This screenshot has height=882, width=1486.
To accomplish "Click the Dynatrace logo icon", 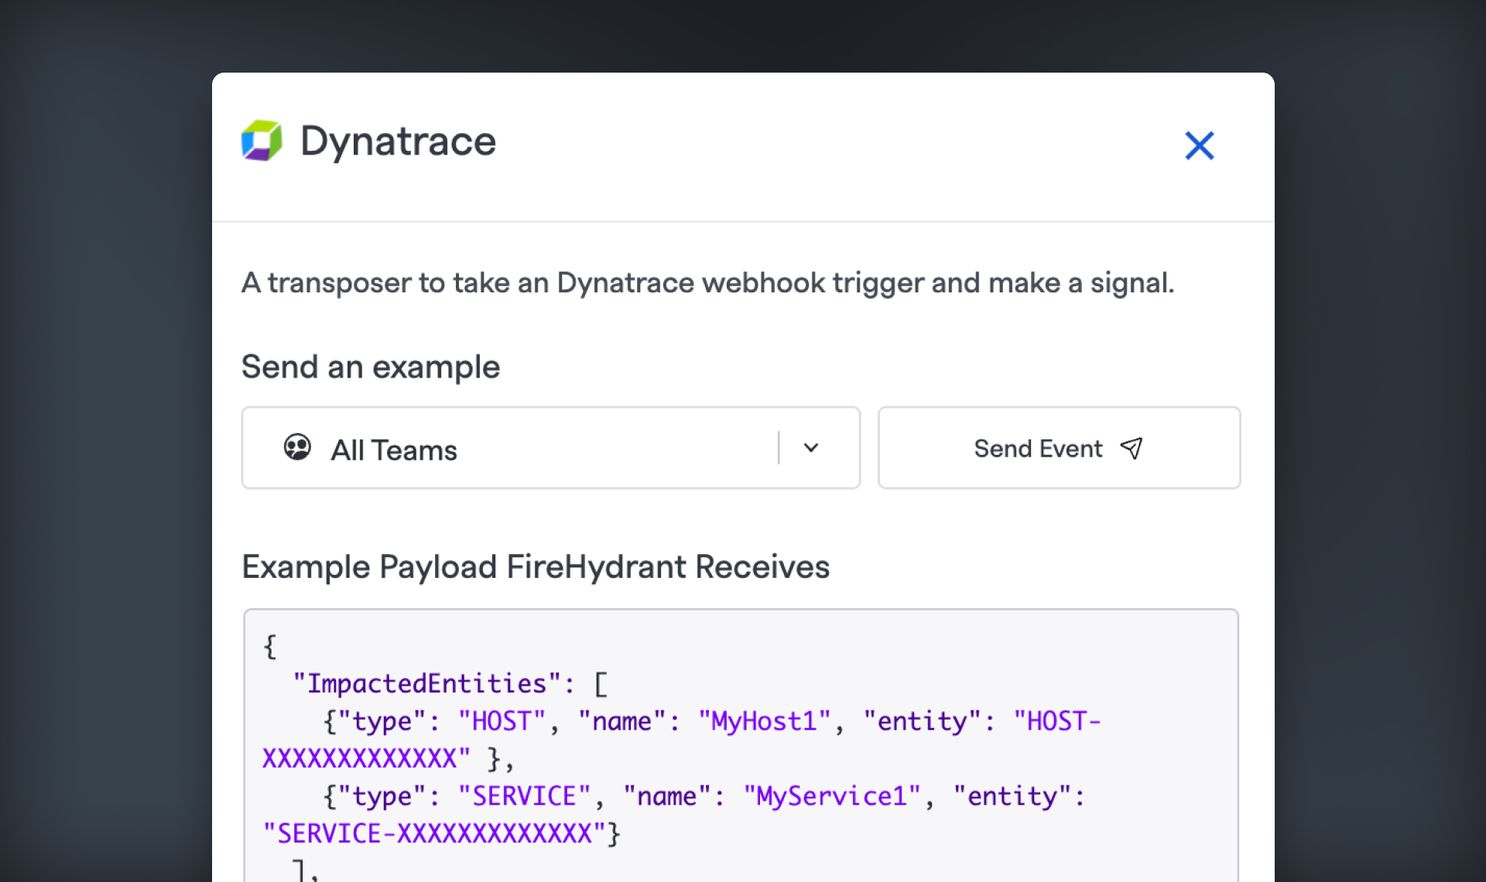I will pos(262,141).
